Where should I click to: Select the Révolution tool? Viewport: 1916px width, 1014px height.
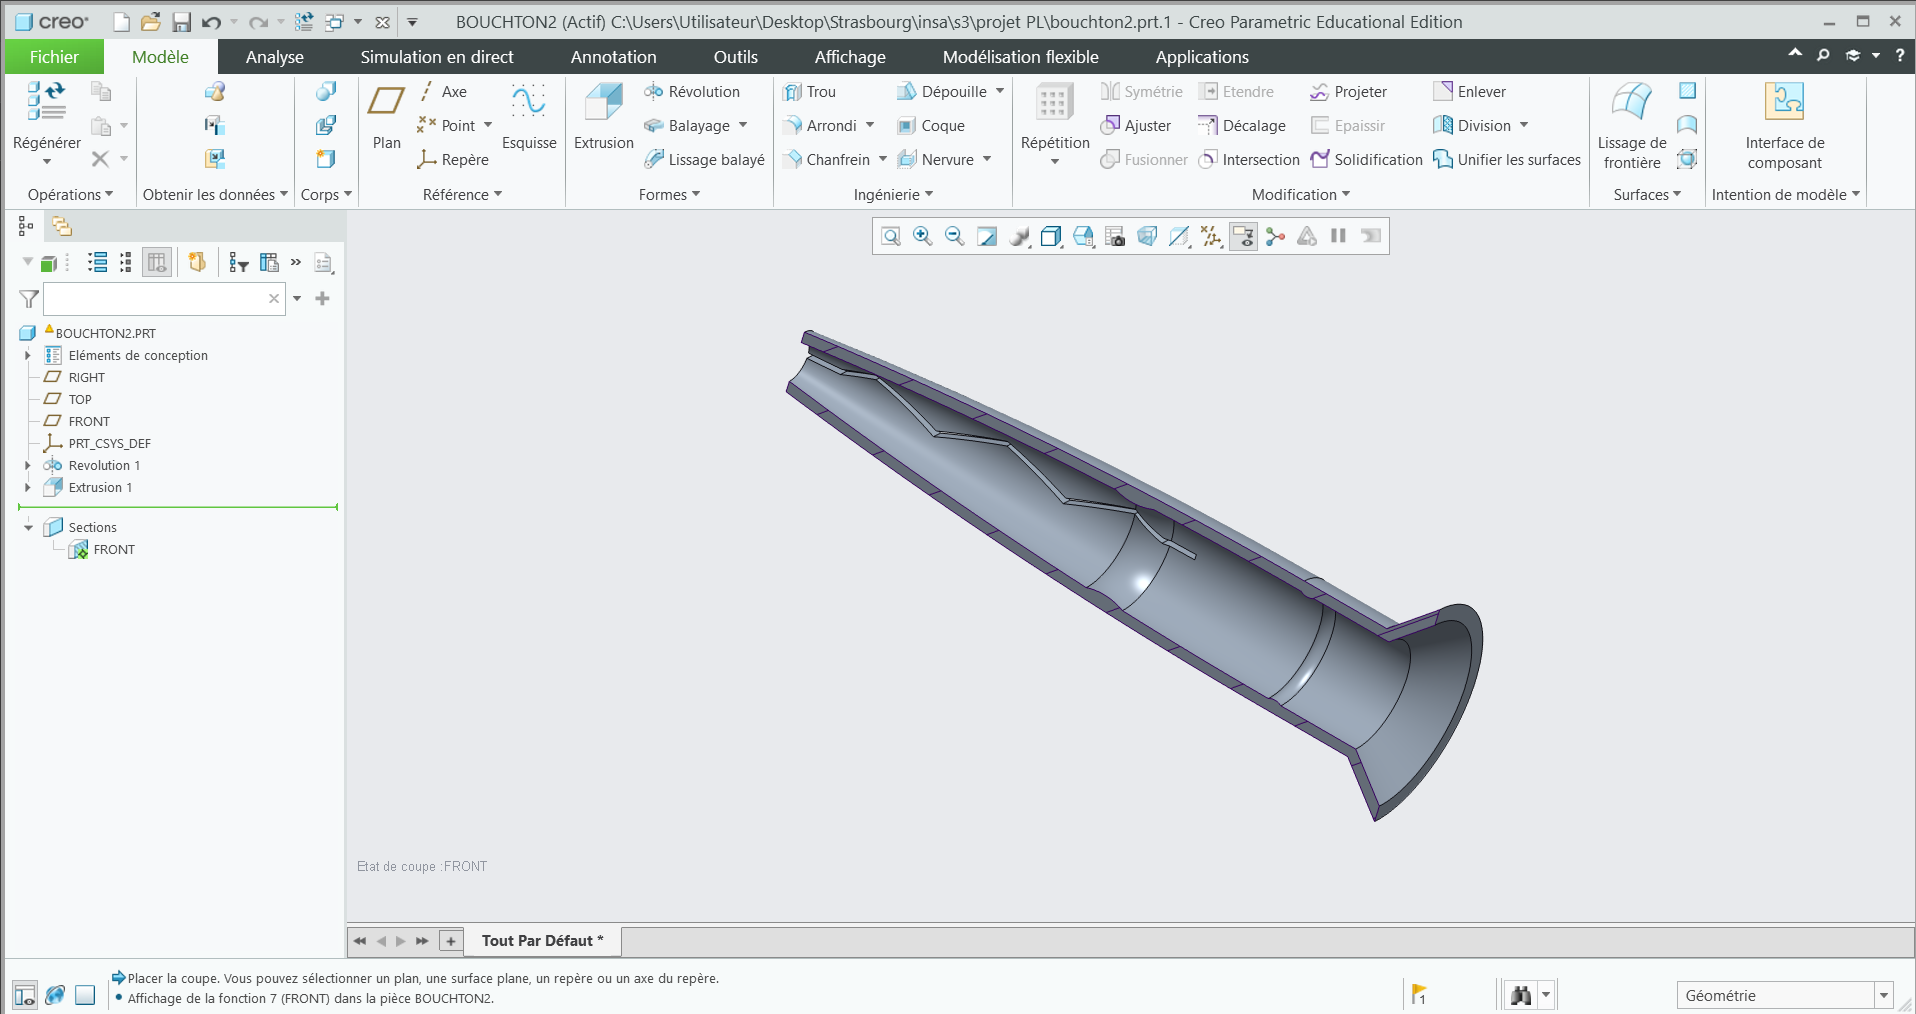coord(692,92)
